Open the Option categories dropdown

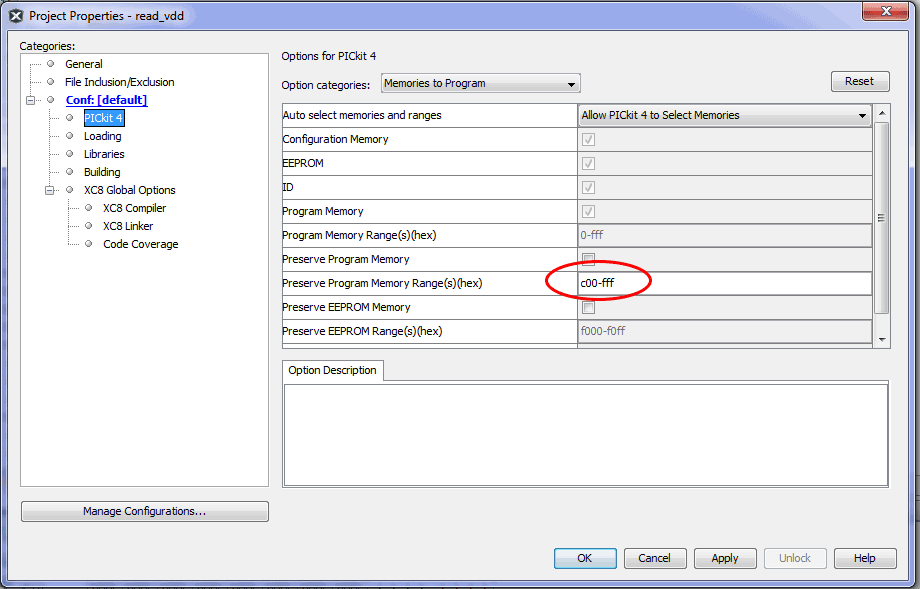[481, 83]
